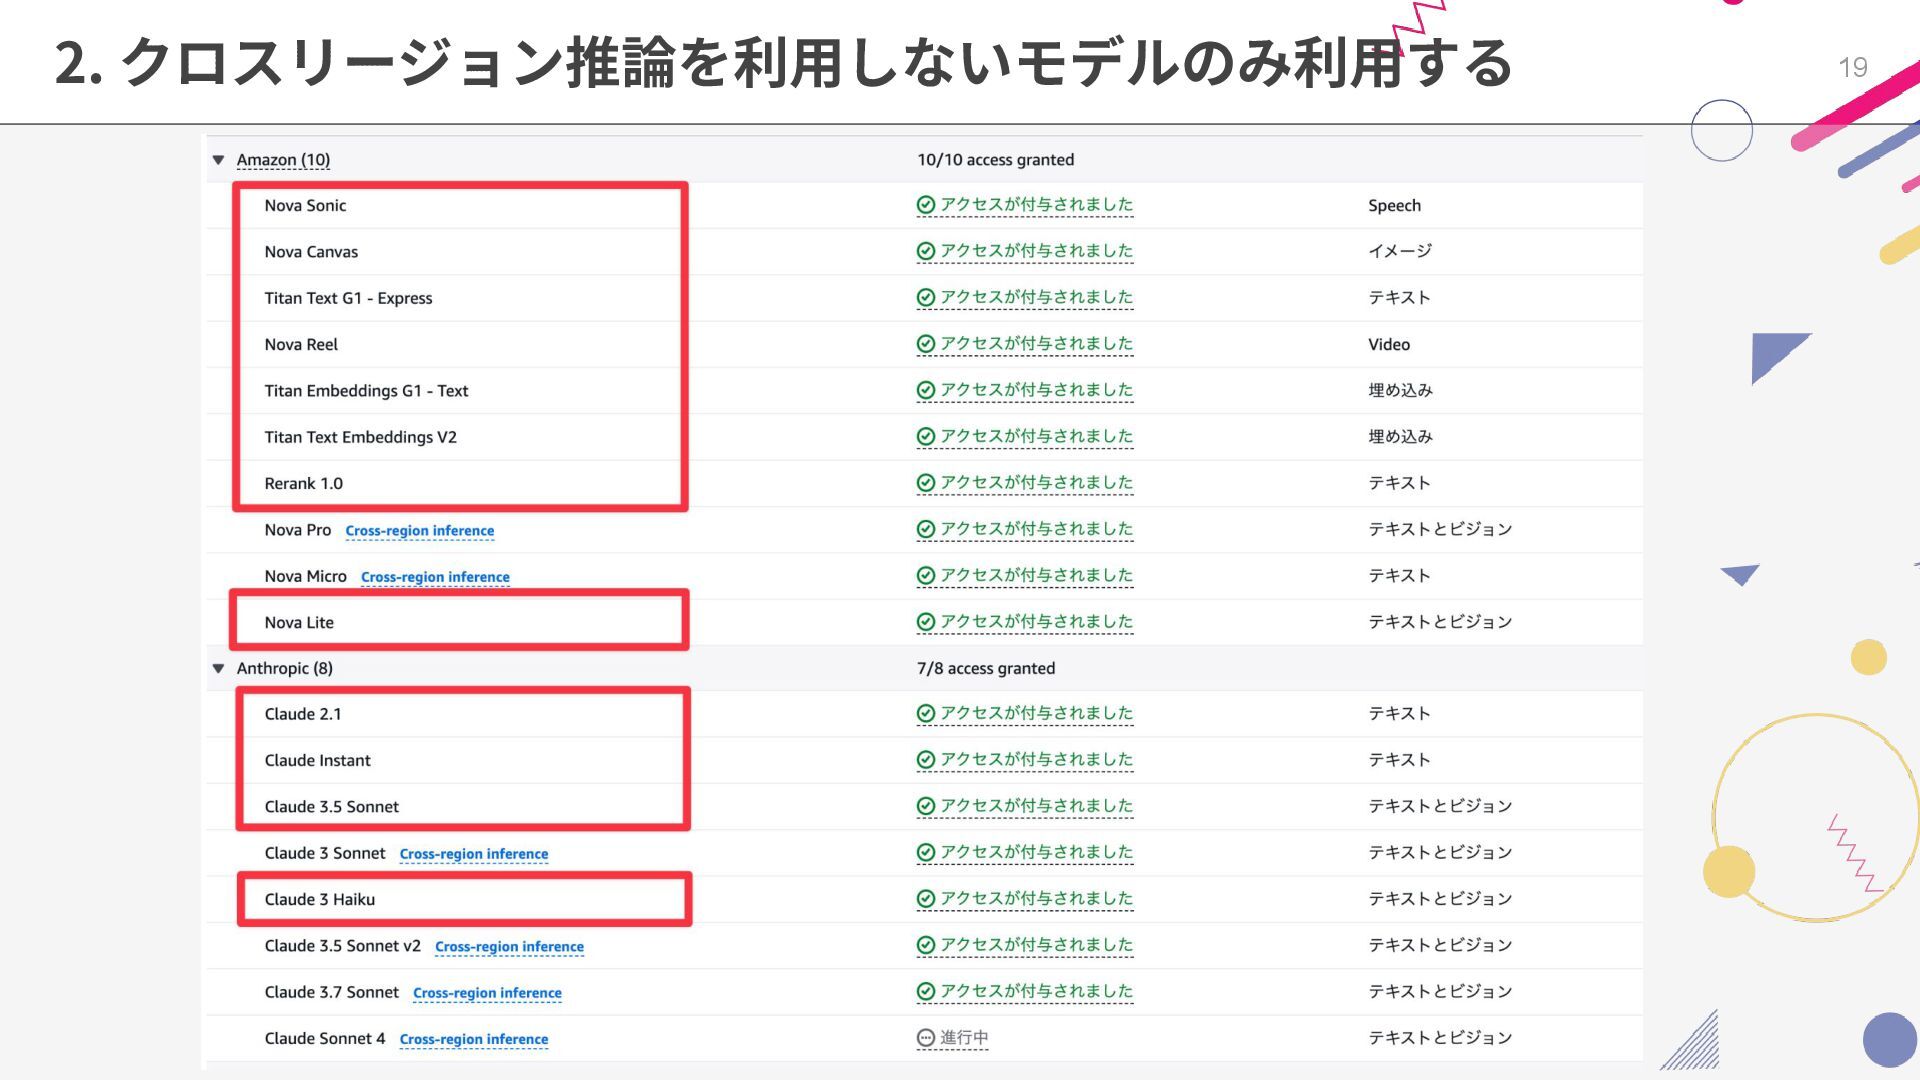Click the check icon in the Claude 2.1 row

tap(926, 713)
